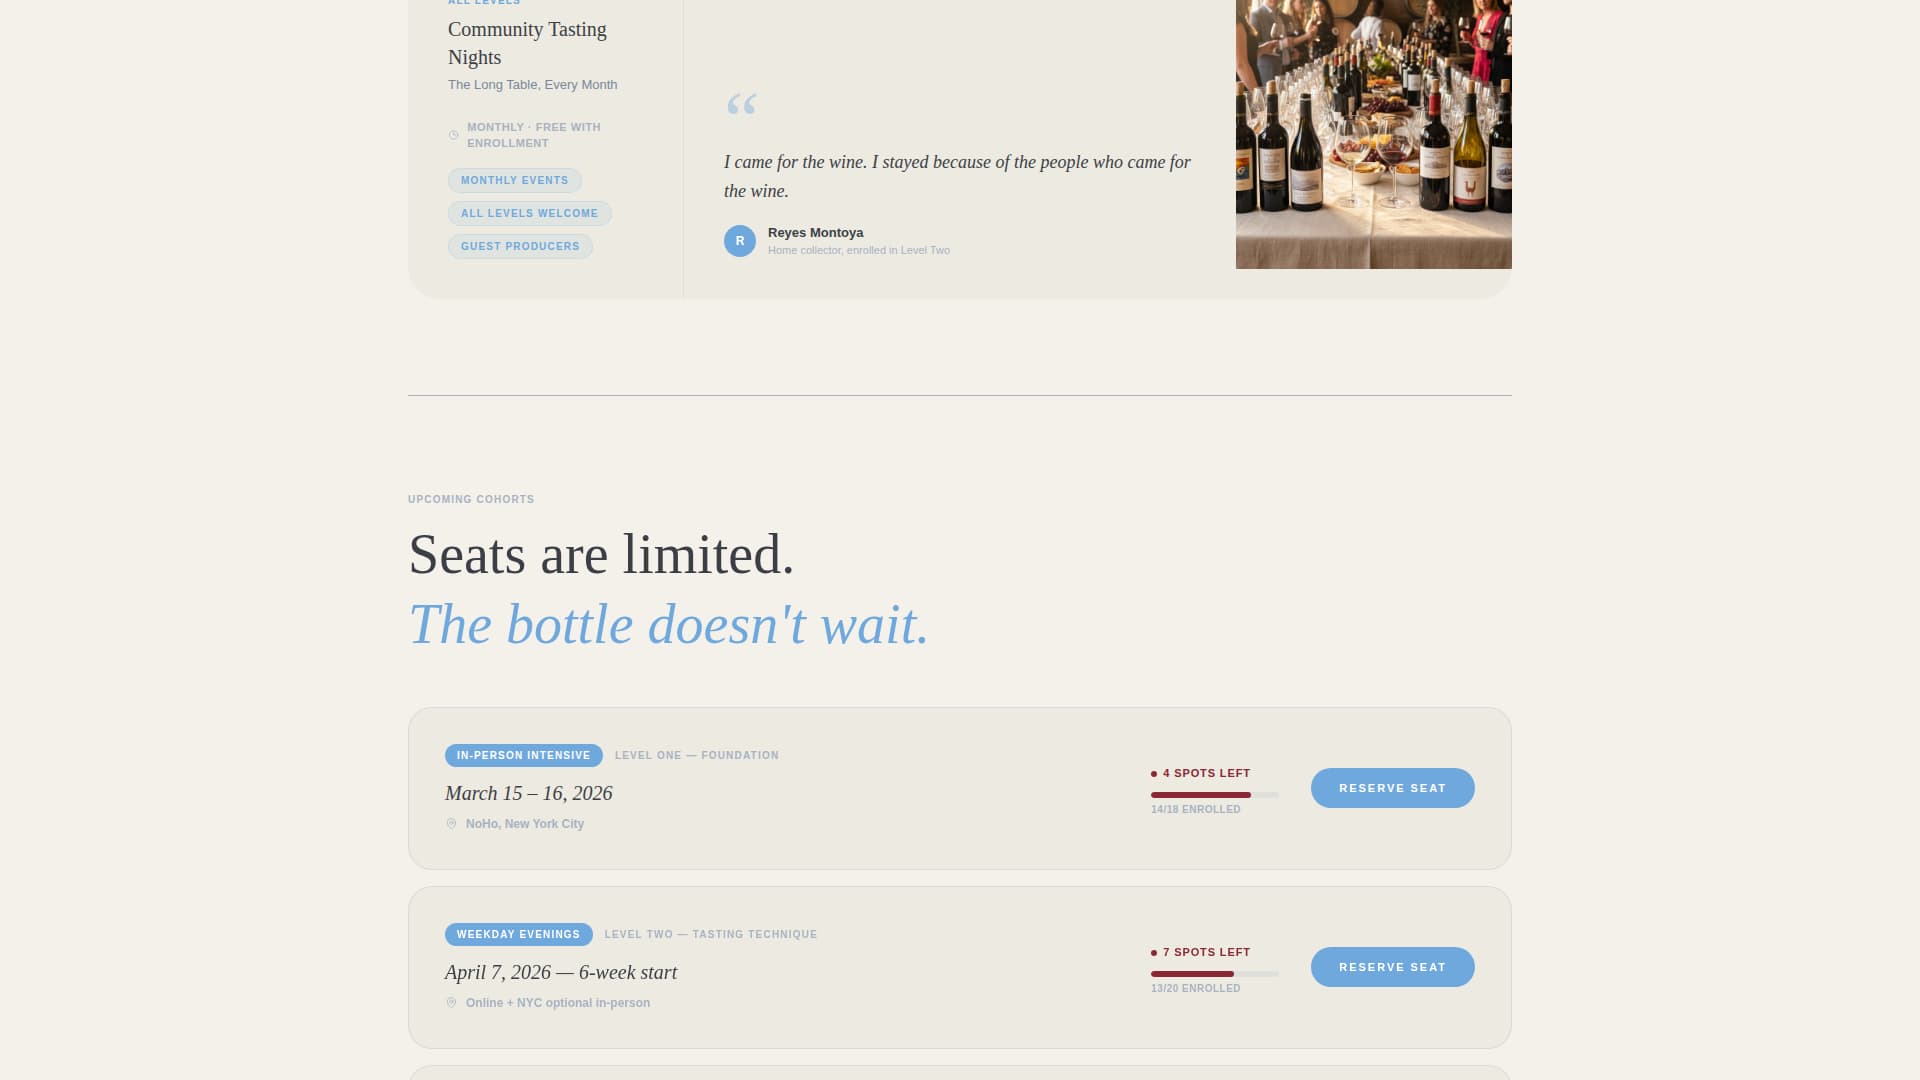Click the location pin beside Online + NYC
1920x1080 pixels.
click(451, 1003)
